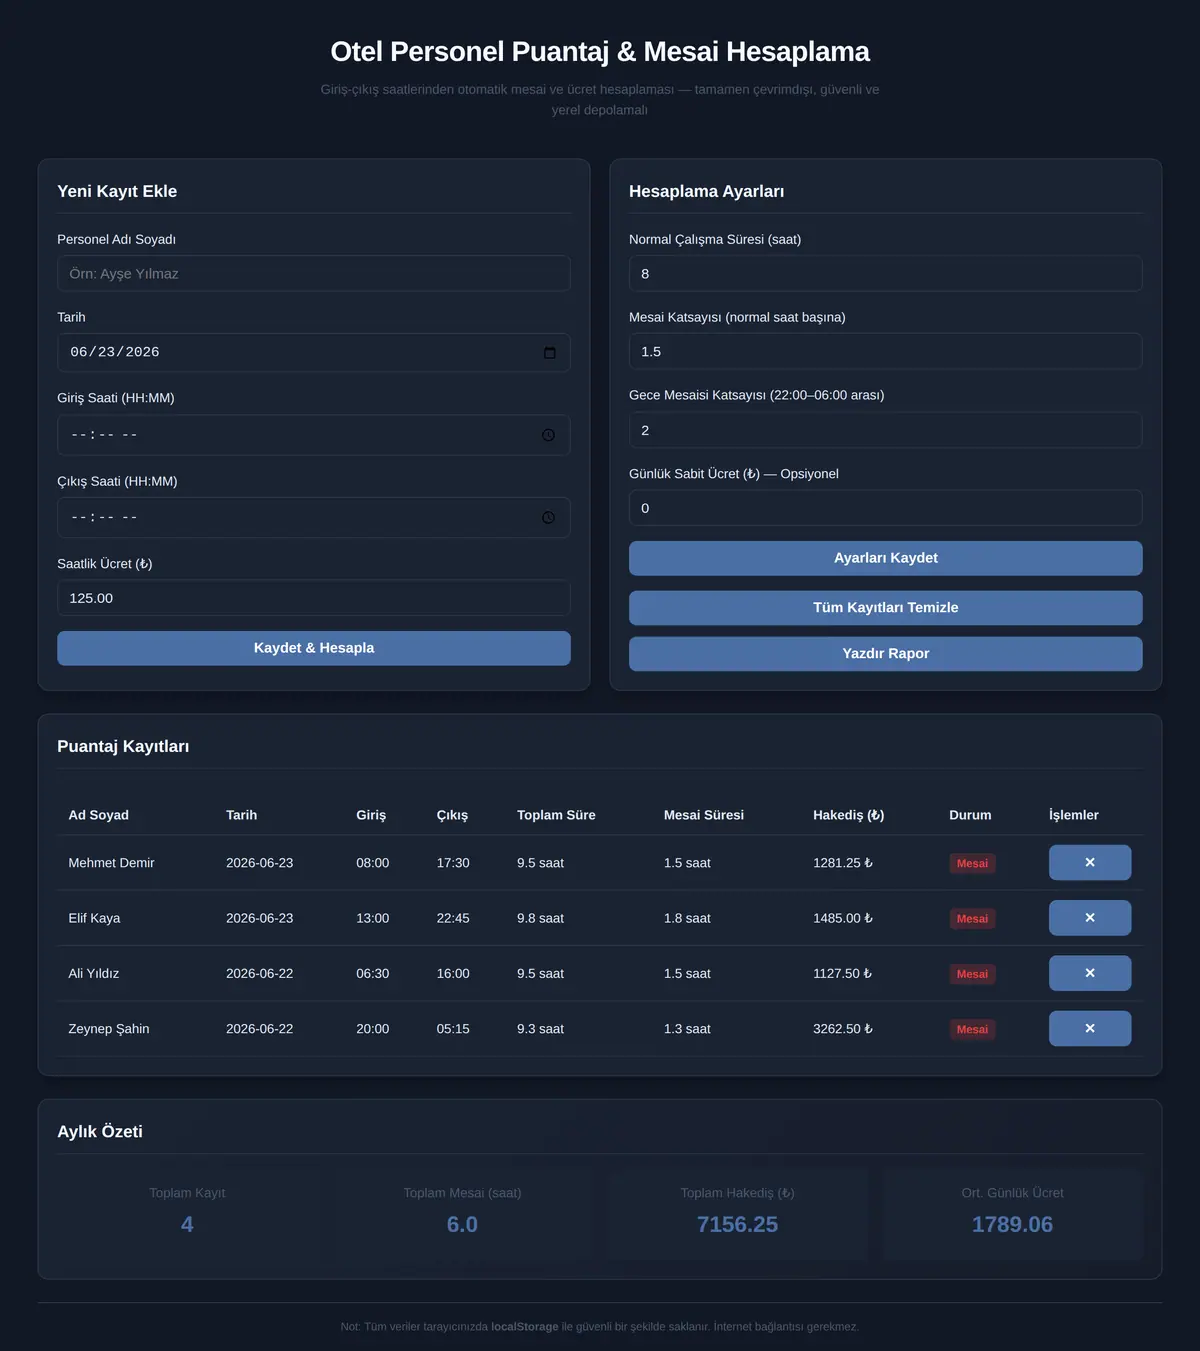1200x1351 pixels.
Task: Delete Mehmet Demir's record
Action: tap(1090, 863)
